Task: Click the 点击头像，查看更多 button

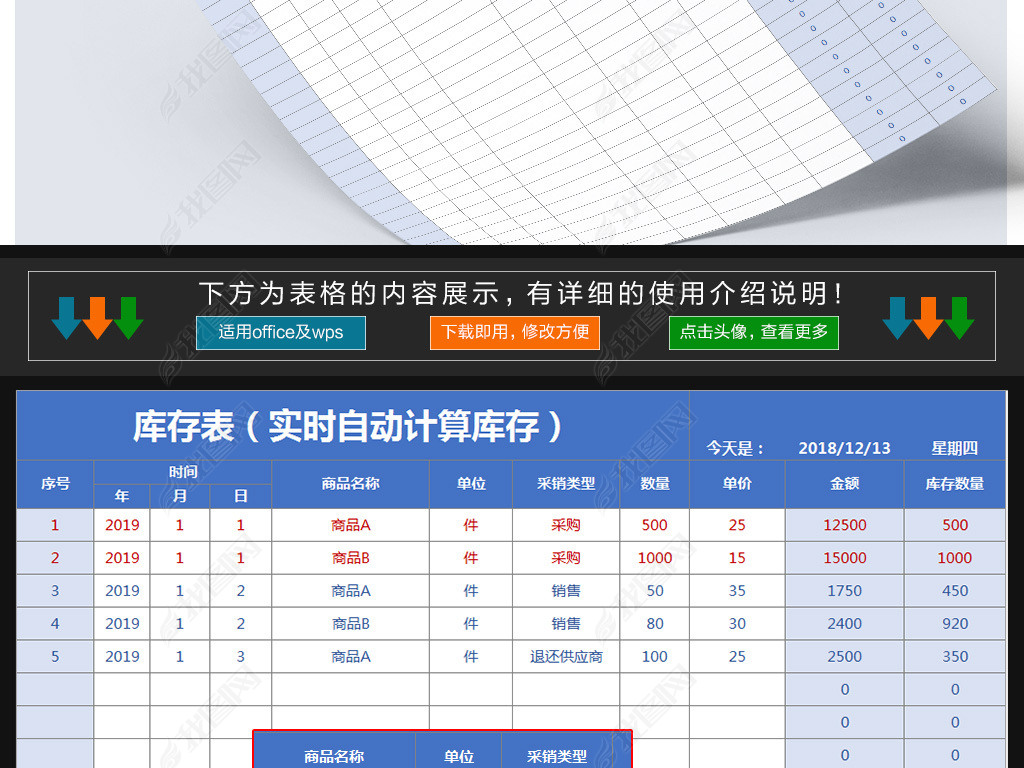Action: click(x=753, y=333)
